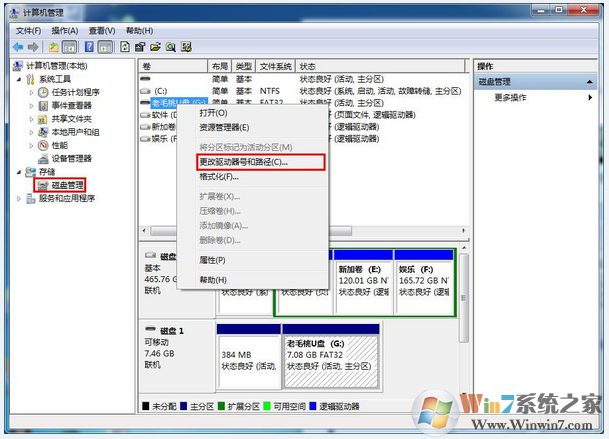609x439 pixels.
Task: Toggle the show/hide console tree button
Action: pyautogui.click(x=70, y=47)
